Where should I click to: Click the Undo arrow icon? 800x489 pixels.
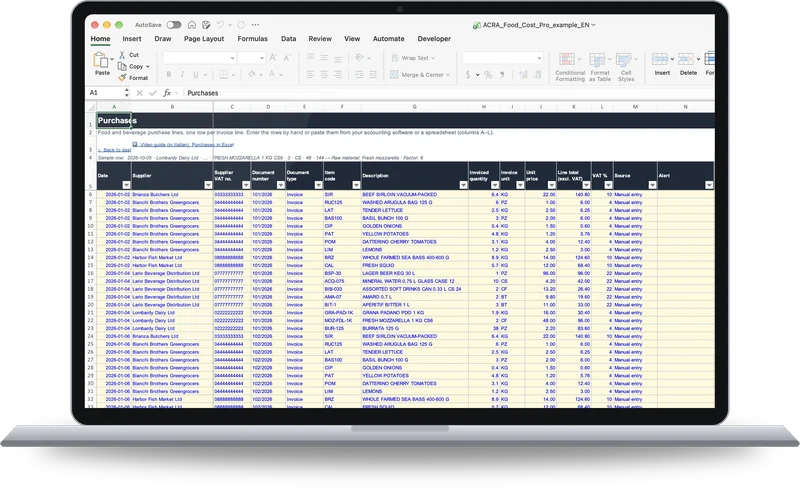click(220, 25)
